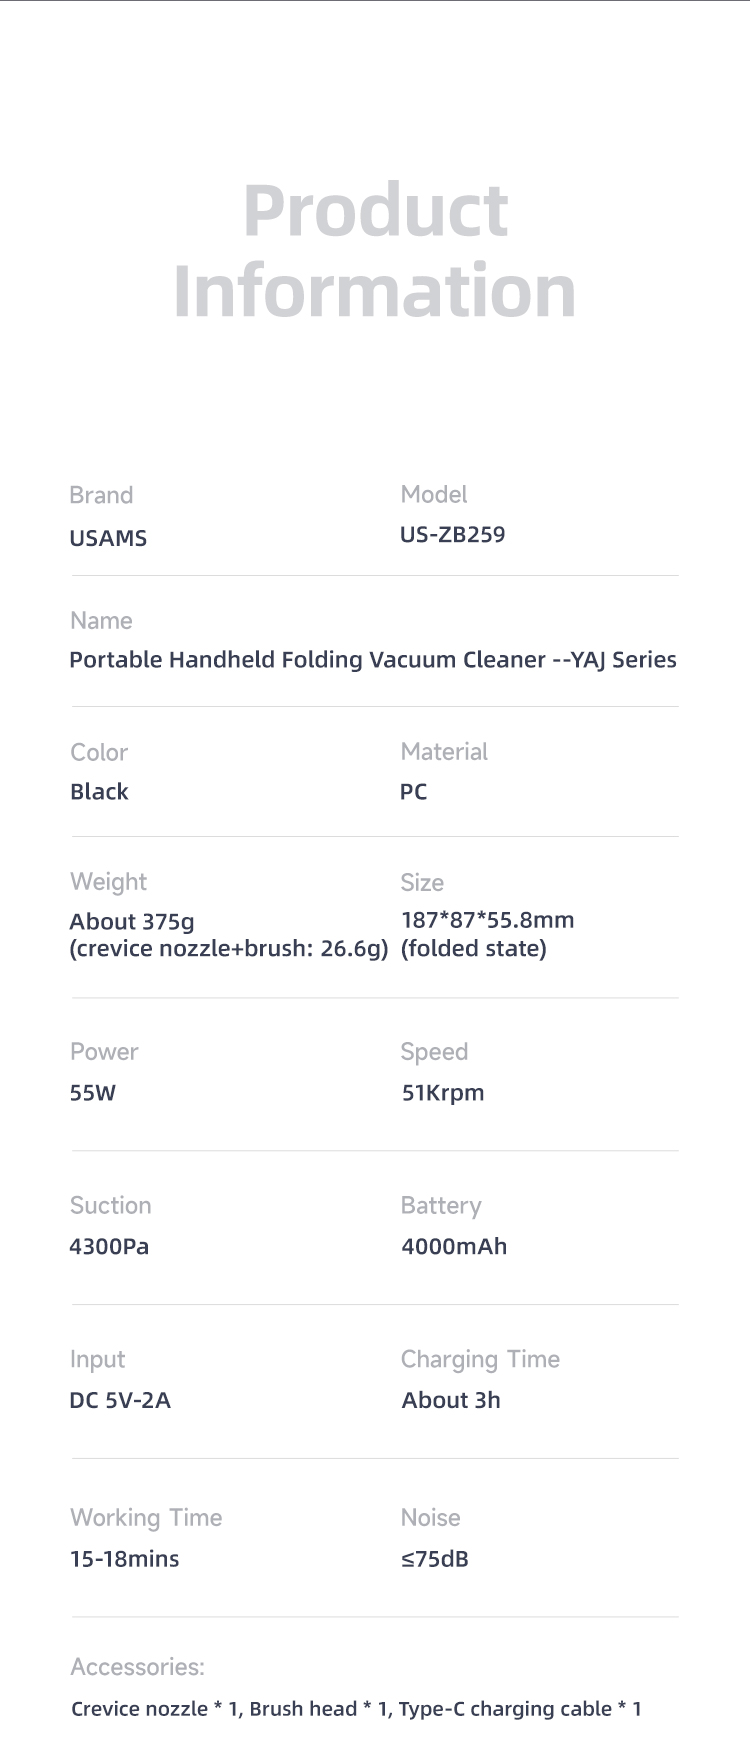Viewport: 750px width, 1752px height.
Task: Click the Charging Time label
Action: coord(480,1359)
